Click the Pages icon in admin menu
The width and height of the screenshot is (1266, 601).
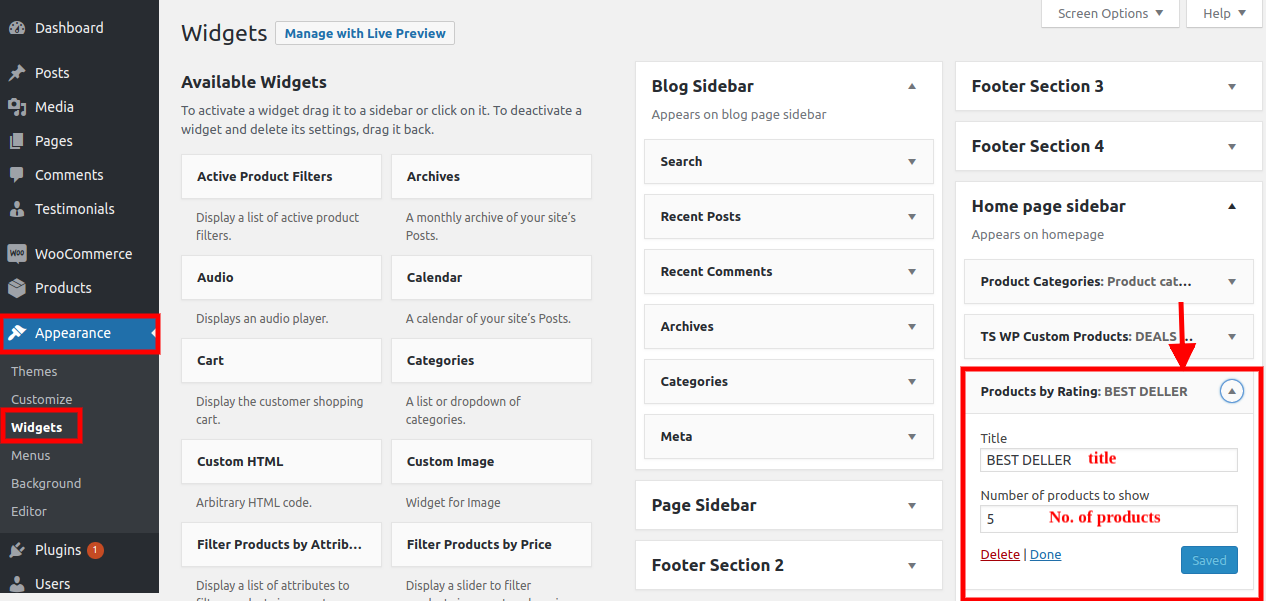point(17,141)
